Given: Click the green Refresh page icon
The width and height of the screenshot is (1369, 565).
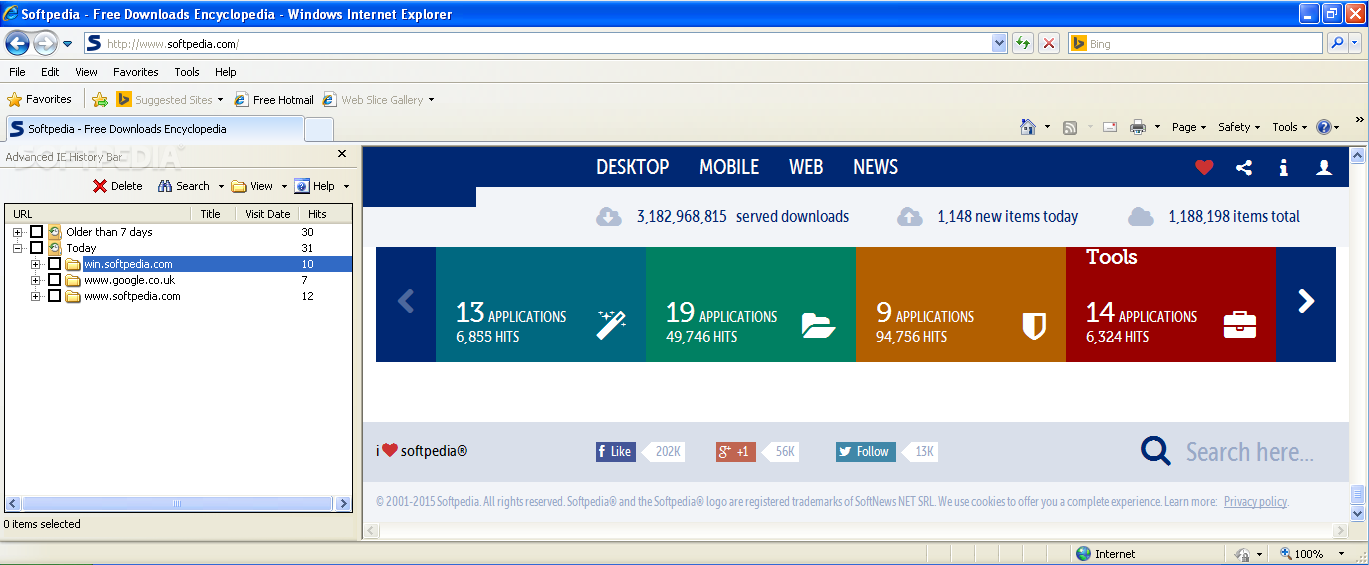Looking at the screenshot, I should [x=1023, y=43].
